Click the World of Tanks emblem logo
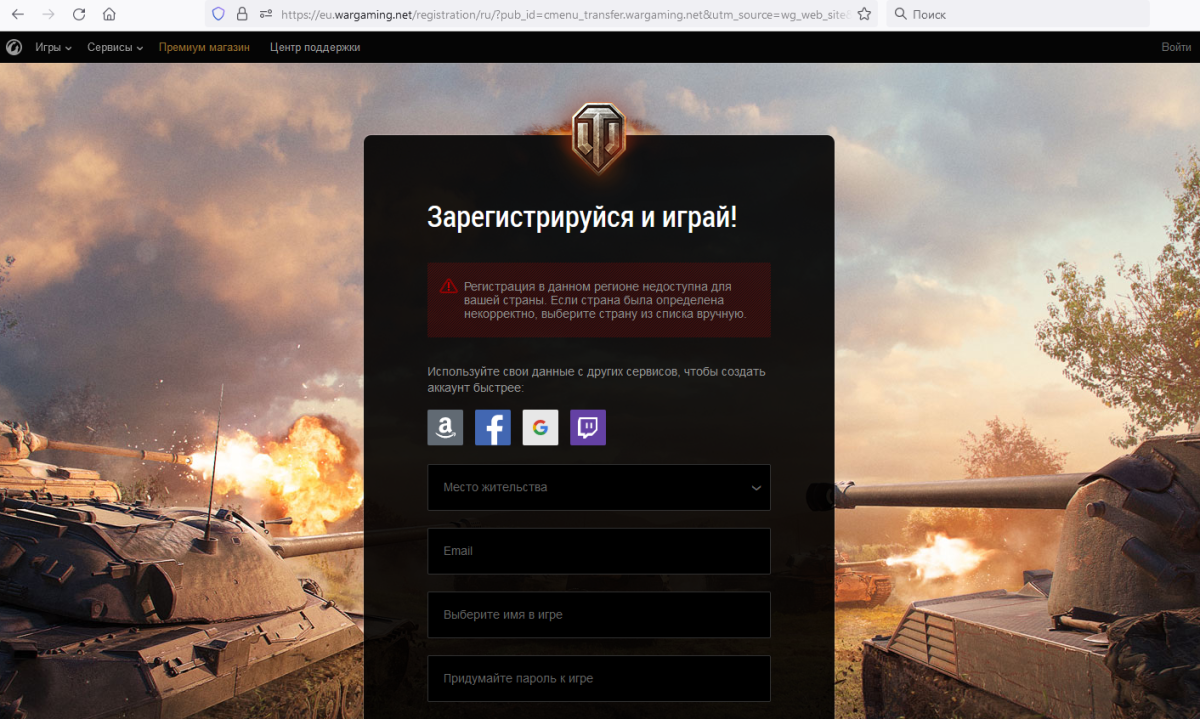 point(599,137)
